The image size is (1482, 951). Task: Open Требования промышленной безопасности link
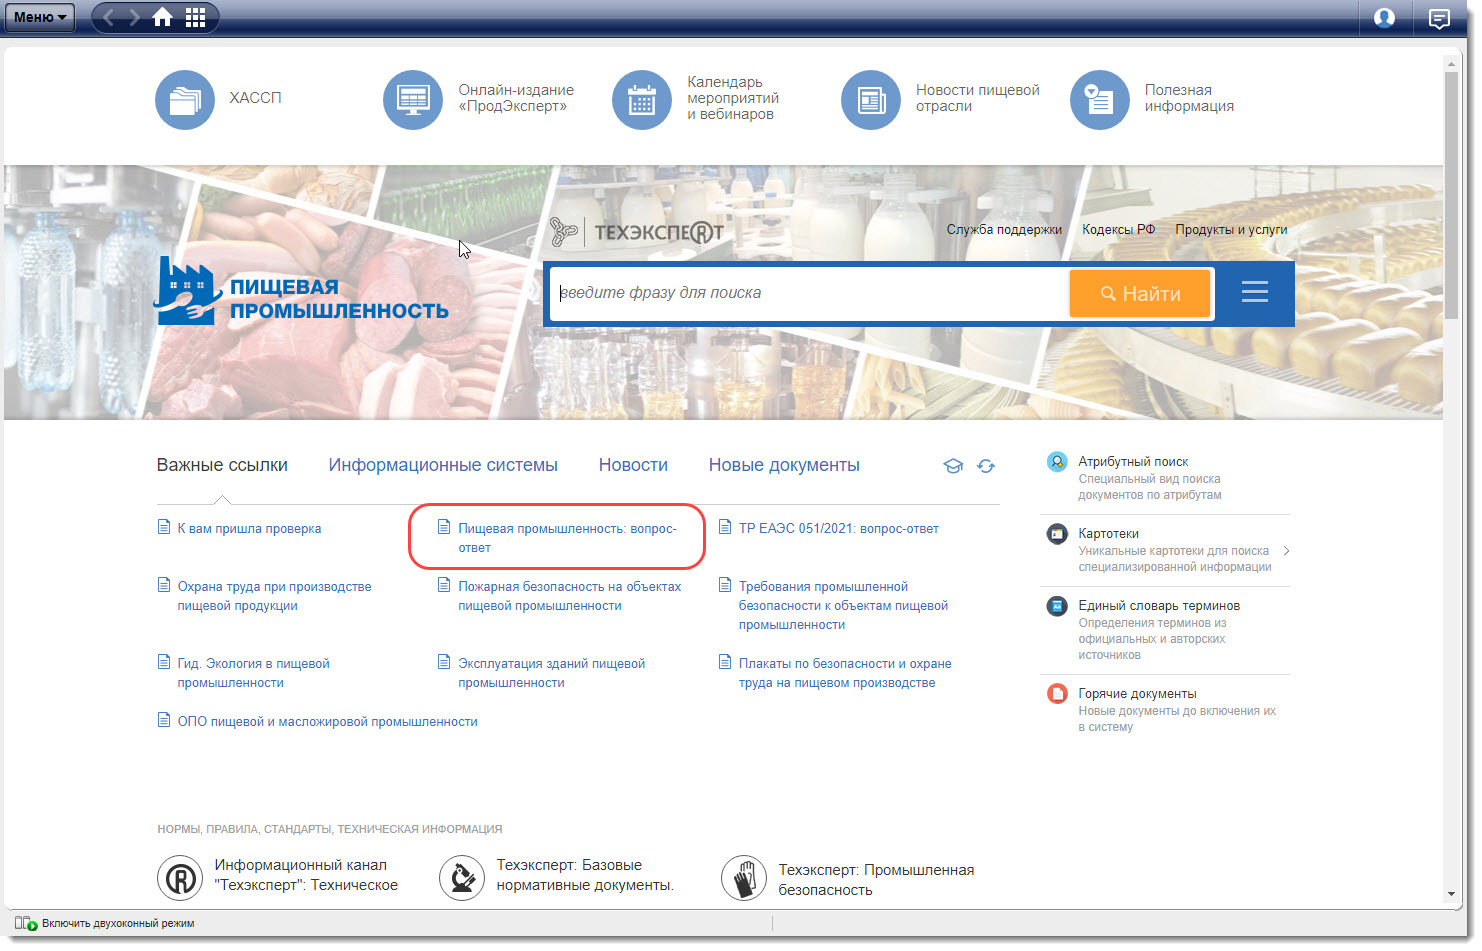point(843,606)
